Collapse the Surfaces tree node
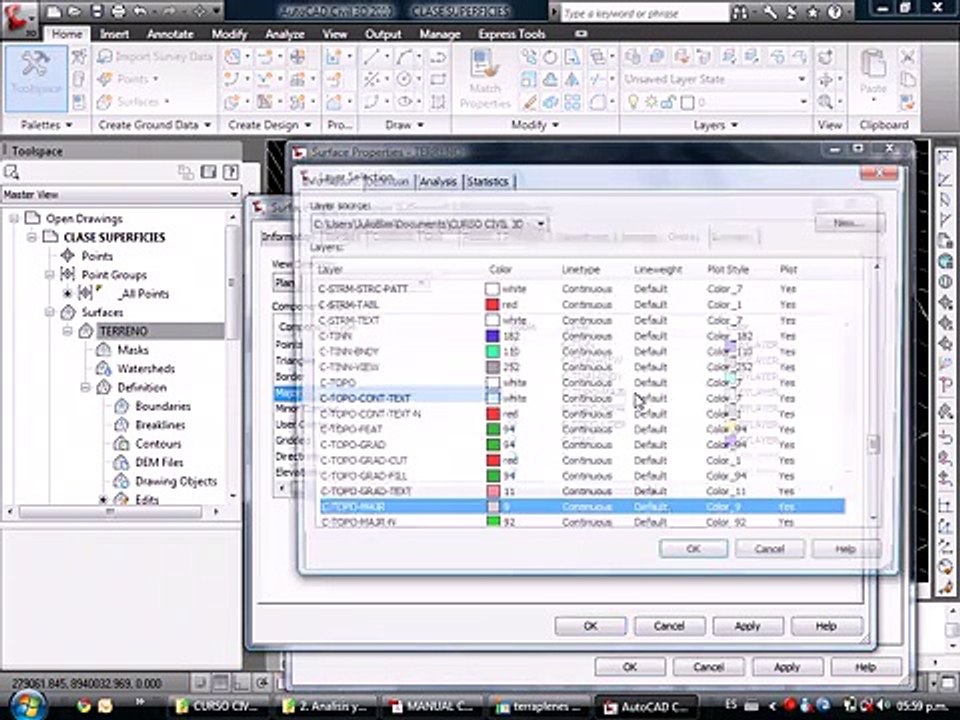The width and height of the screenshot is (960, 720). (50, 312)
